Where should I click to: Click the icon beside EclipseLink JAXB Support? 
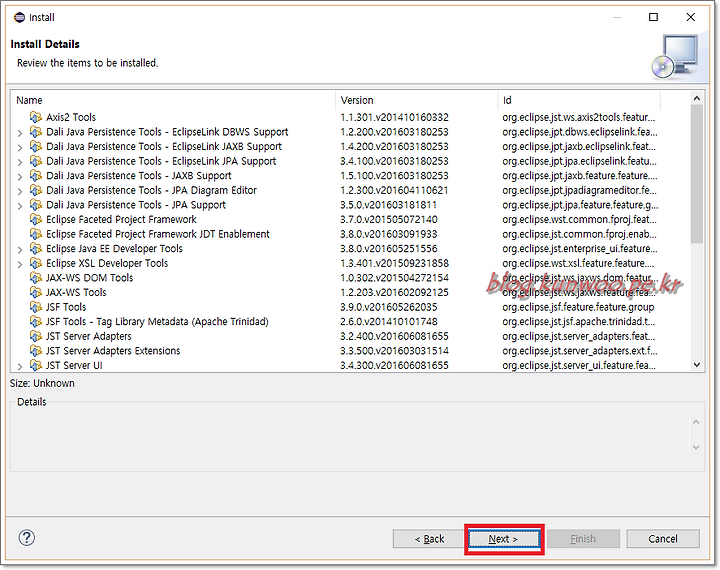36,147
